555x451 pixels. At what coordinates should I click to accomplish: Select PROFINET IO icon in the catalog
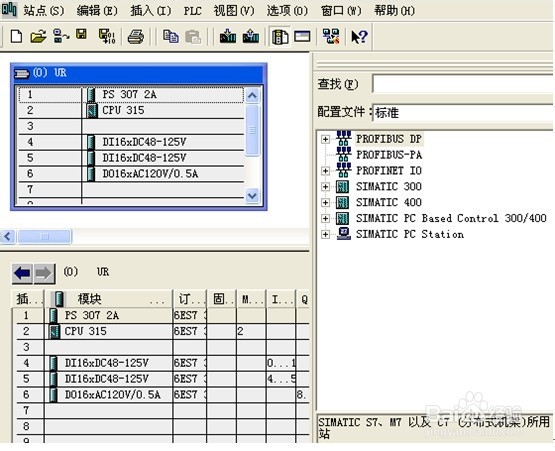click(x=344, y=170)
